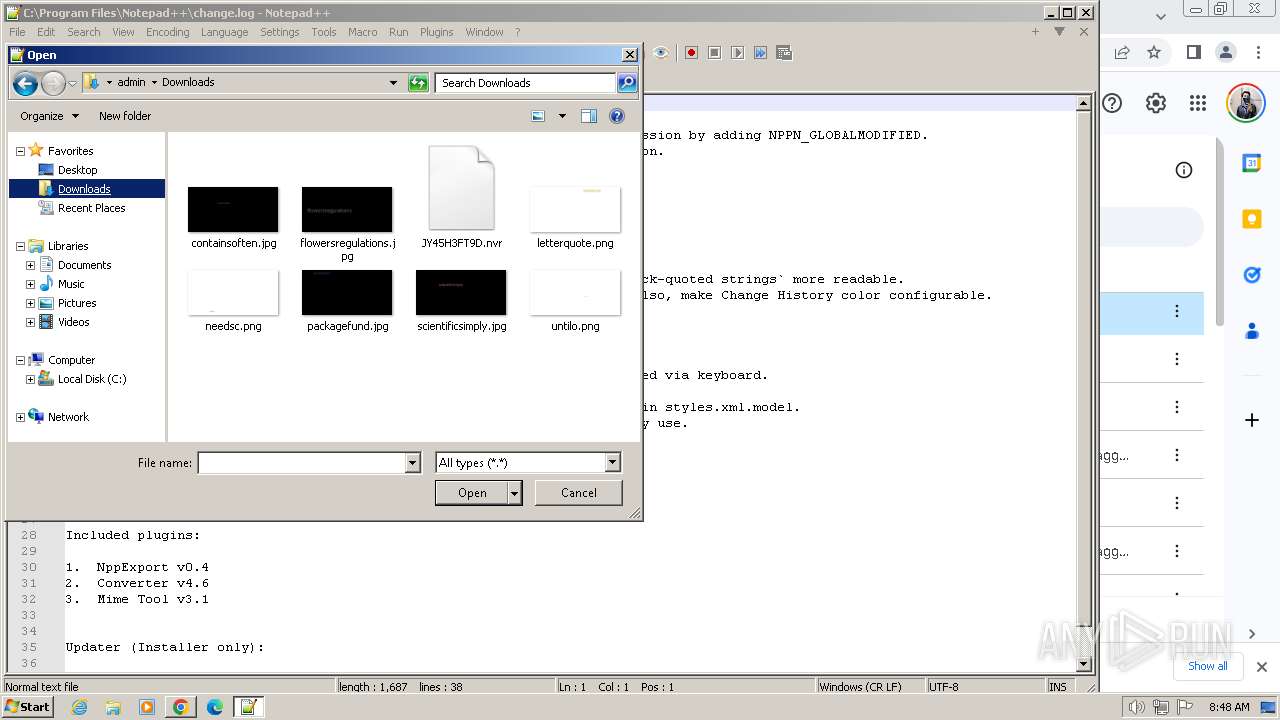Refresh the Downloads folder view
Image resolution: width=1280 pixels, height=720 pixels.
[x=418, y=83]
